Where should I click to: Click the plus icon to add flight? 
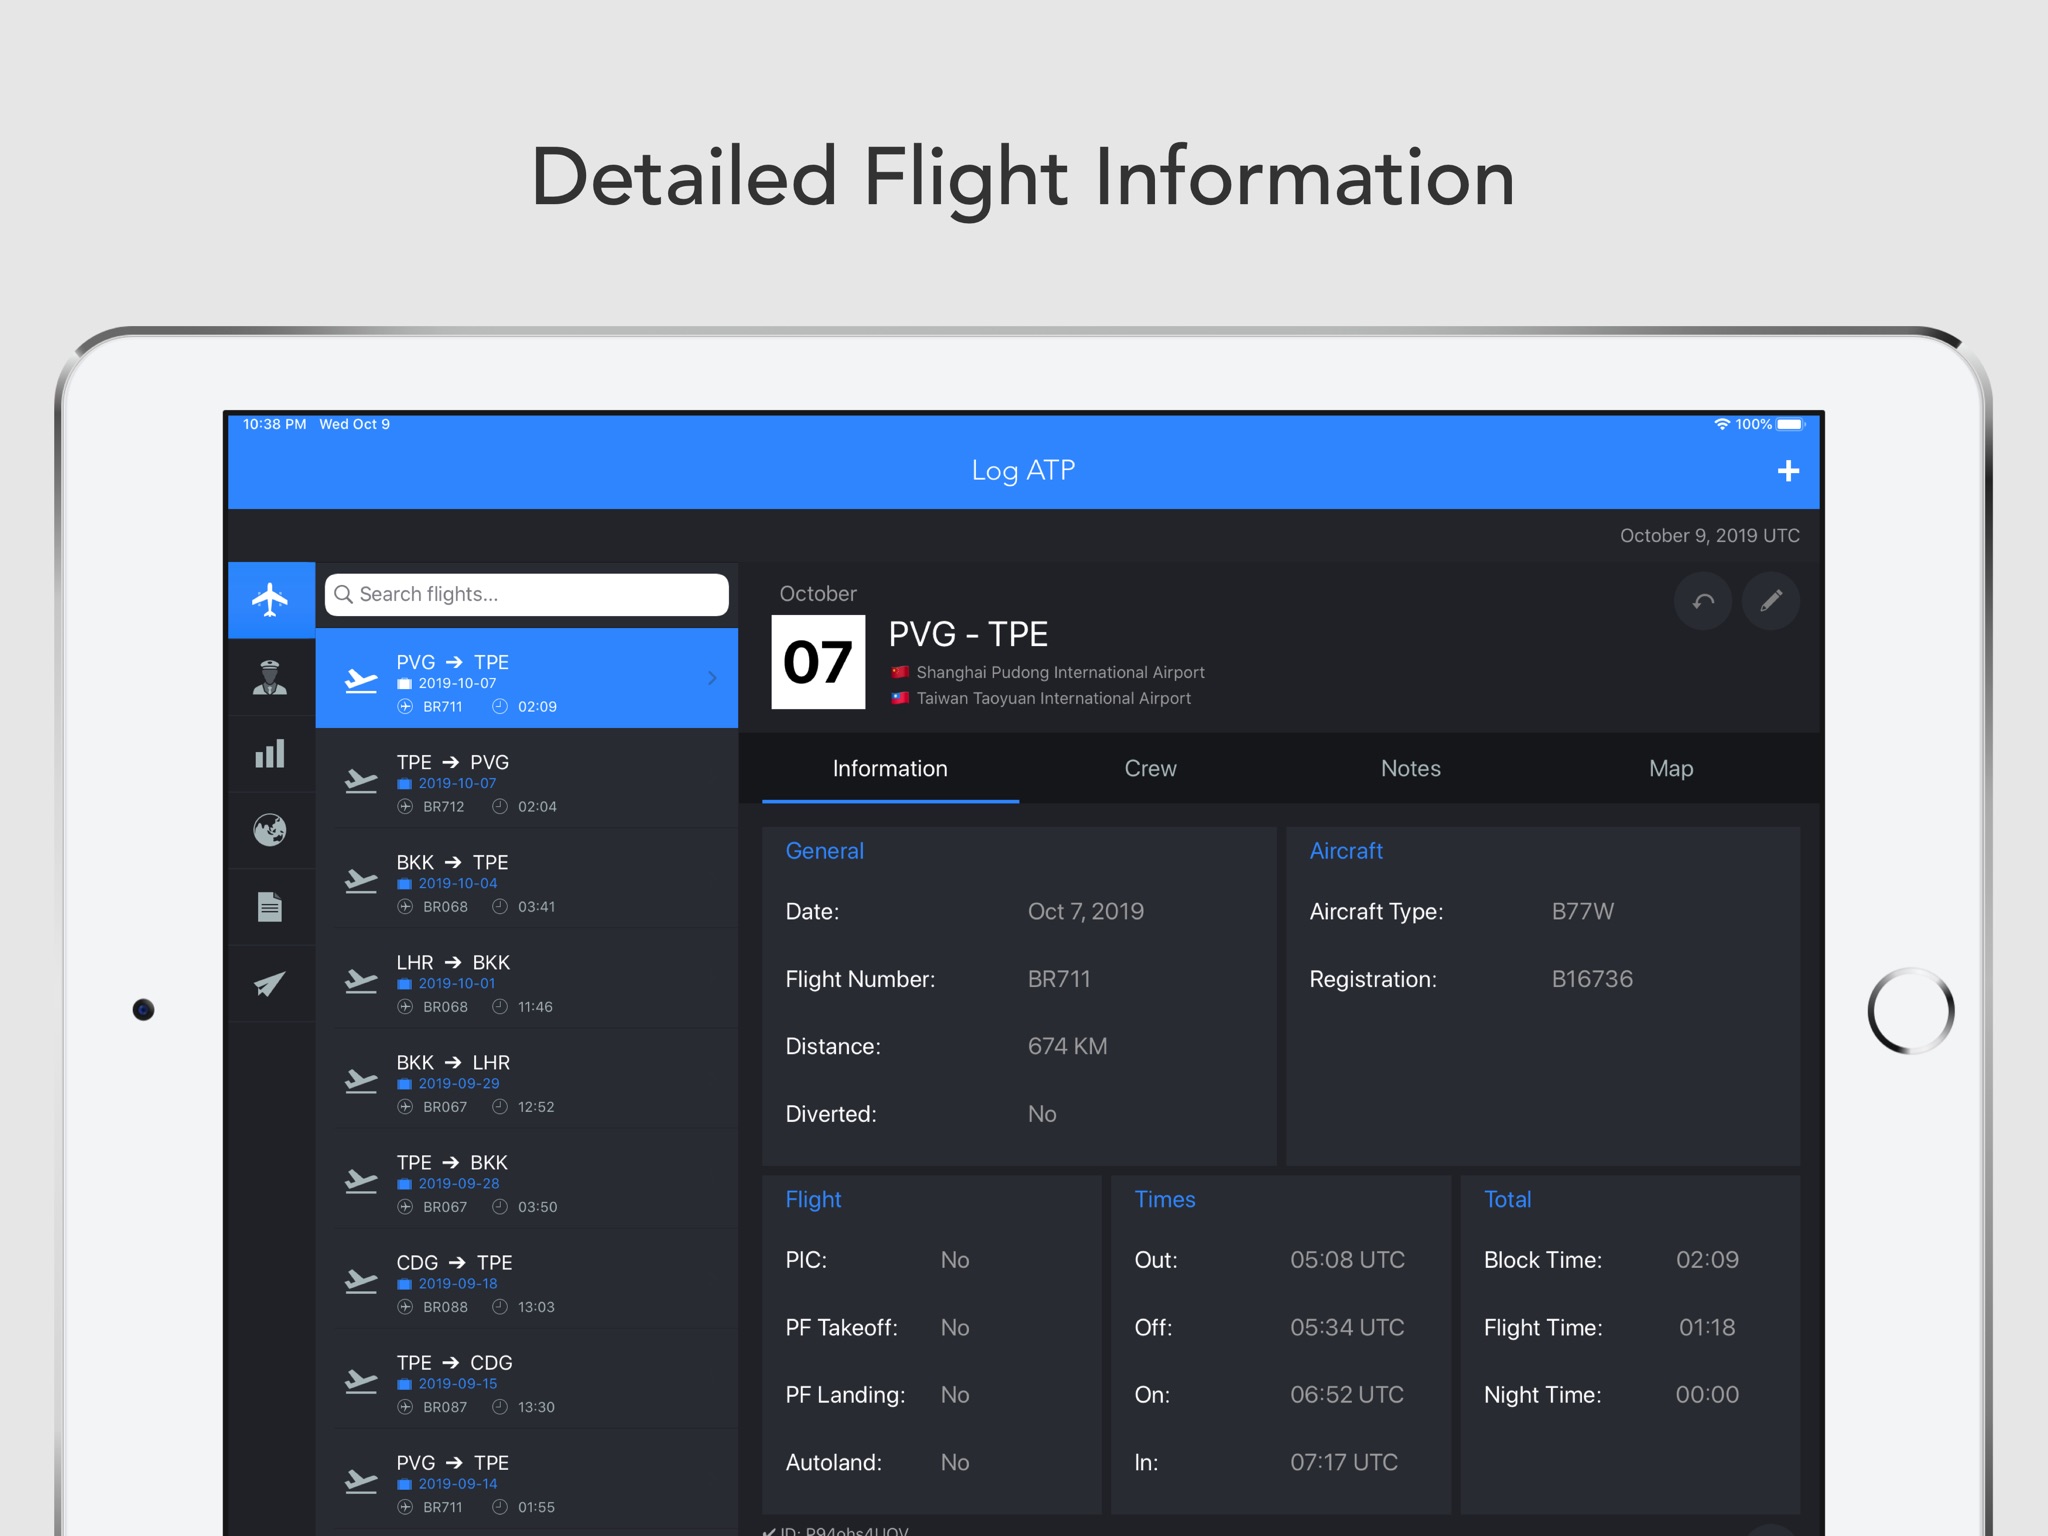click(x=1788, y=471)
